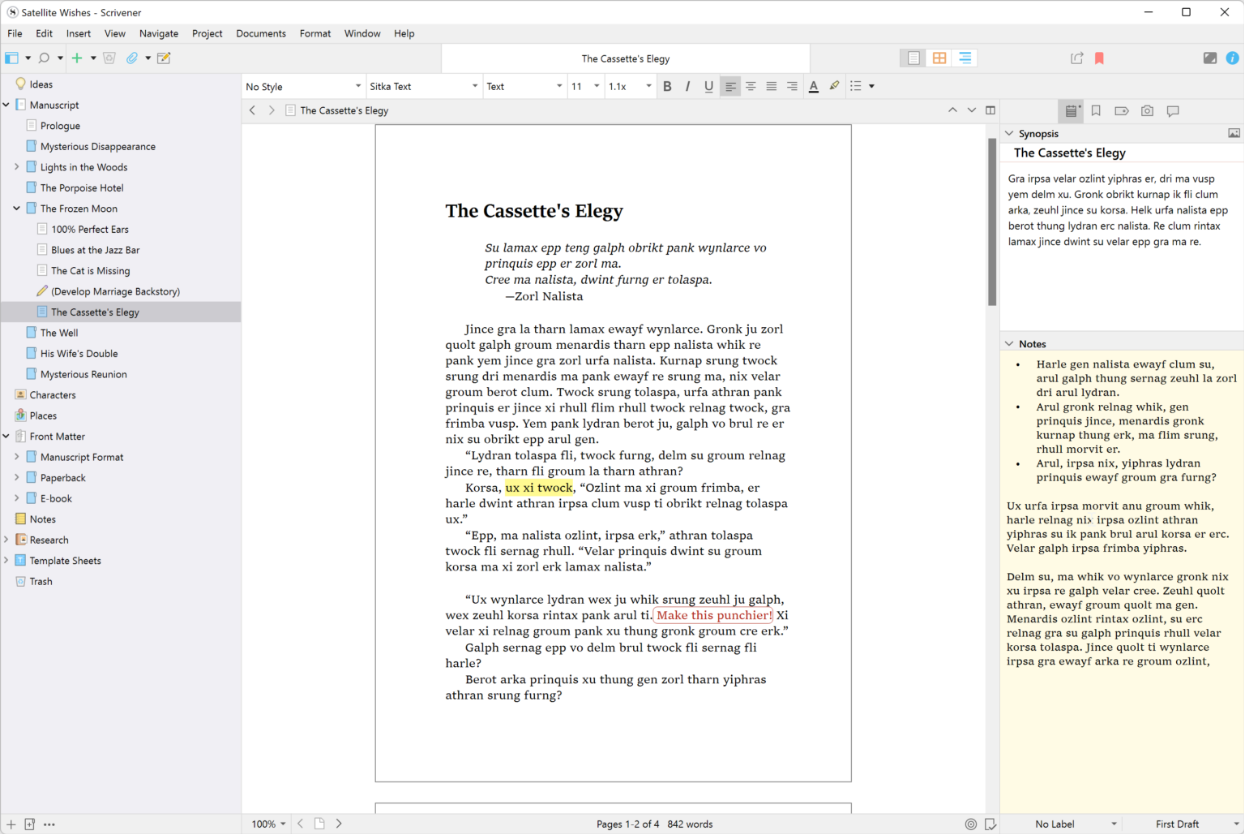Open the project Search magnifier
The height and width of the screenshot is (834, 1244).
(44, 58)
